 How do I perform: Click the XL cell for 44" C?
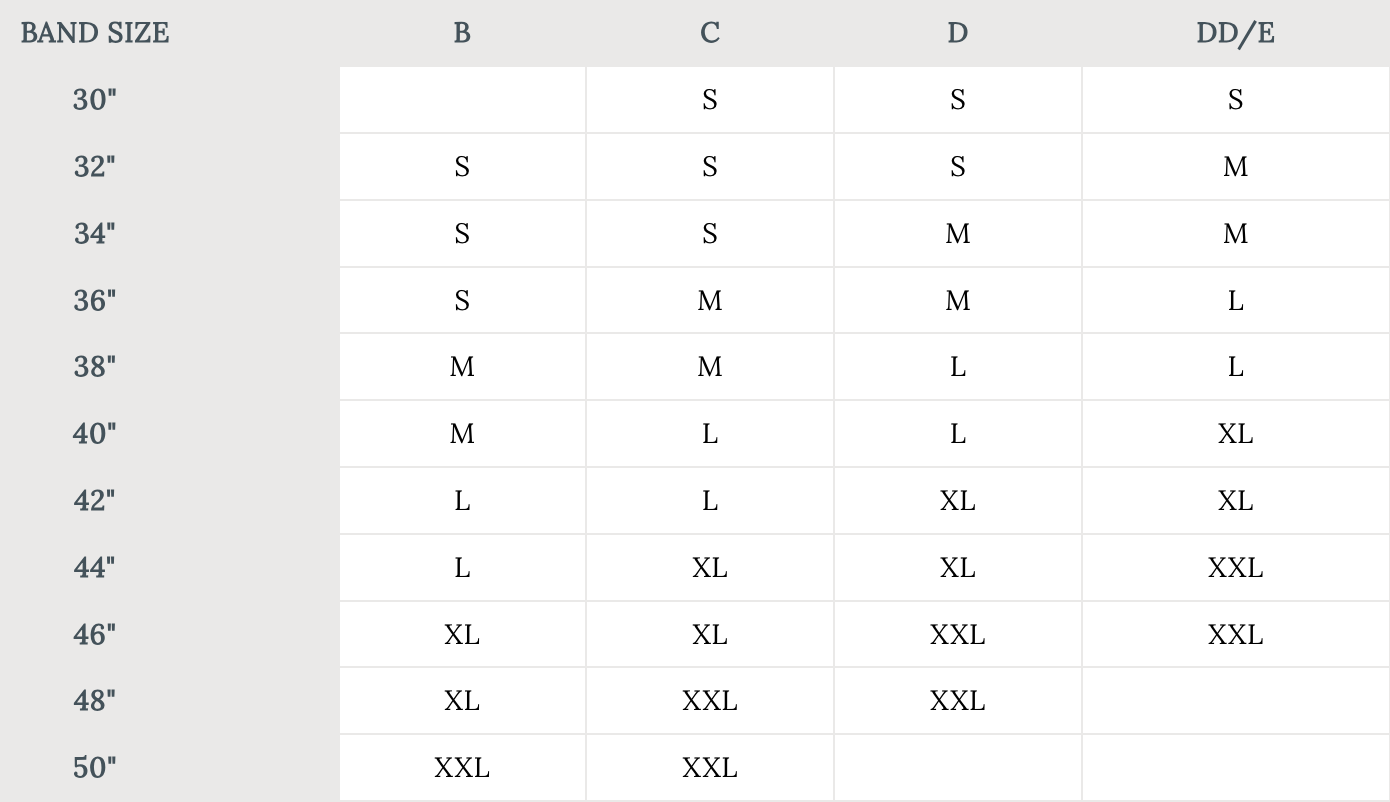(x=710, y=568)
